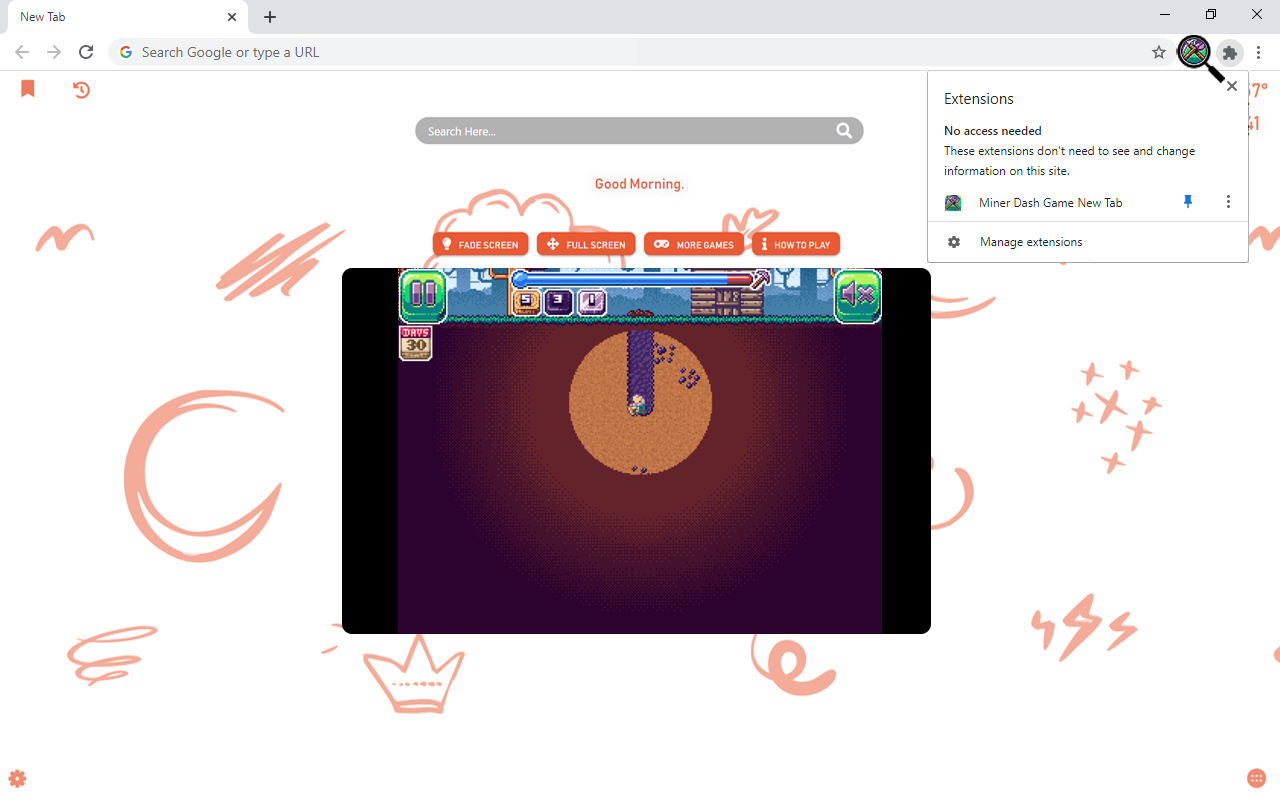This screenshot has width=1280, height=800.
Task: Open the settings gear at the page's bottom left
Action: [17, 779]
